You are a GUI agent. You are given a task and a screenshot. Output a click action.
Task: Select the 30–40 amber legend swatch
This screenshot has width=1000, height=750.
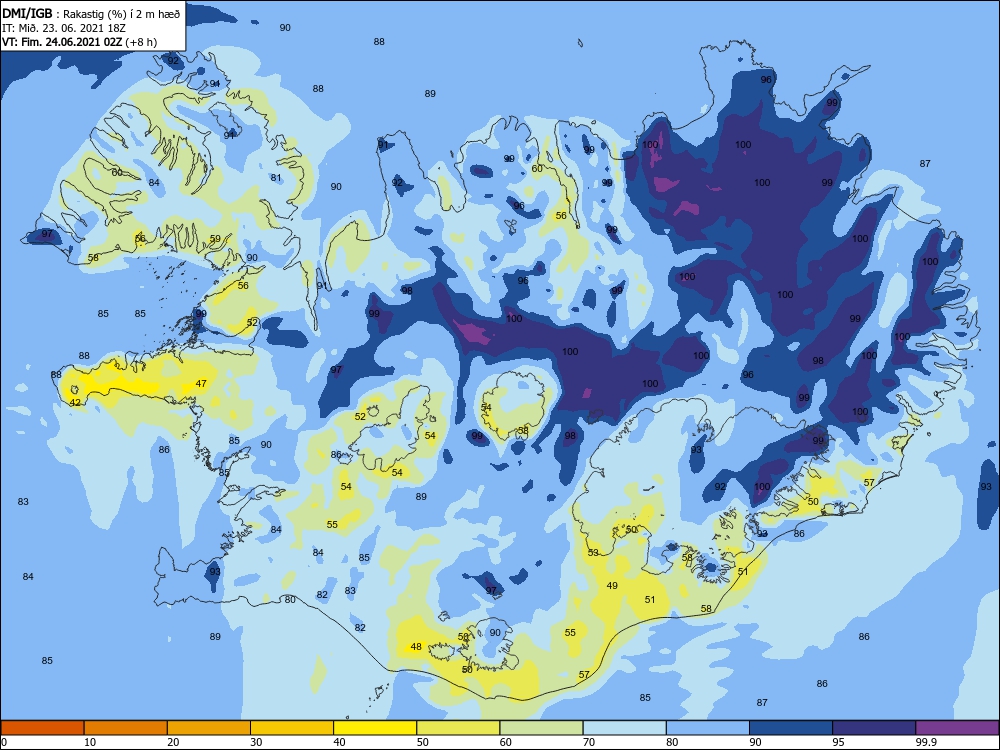click(292, 728)
